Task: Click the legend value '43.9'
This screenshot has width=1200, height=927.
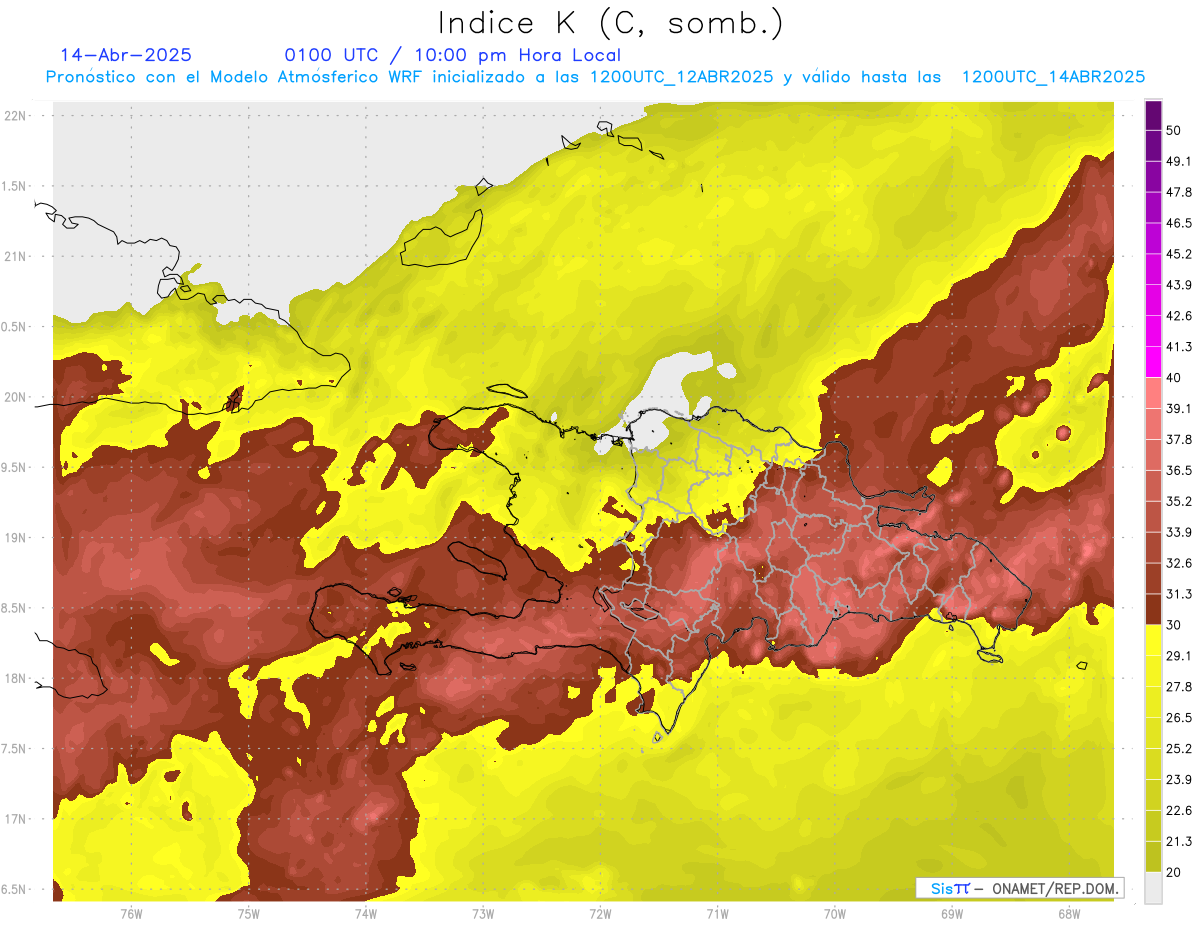Action: pyautogui.click(x=1178, y=285)
